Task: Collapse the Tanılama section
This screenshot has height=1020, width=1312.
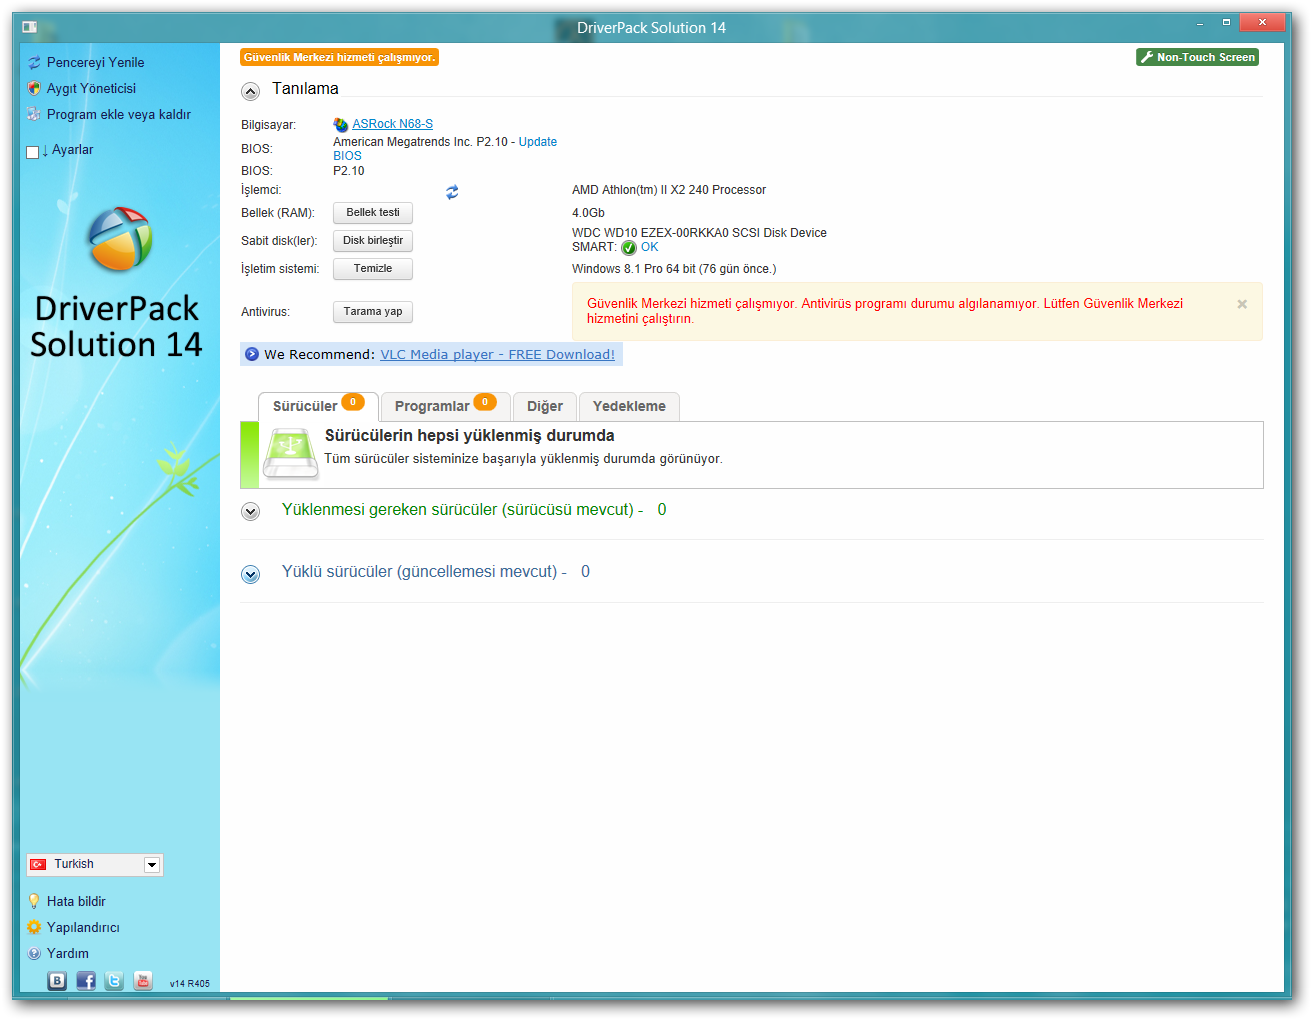Action: tap(250, 91)
